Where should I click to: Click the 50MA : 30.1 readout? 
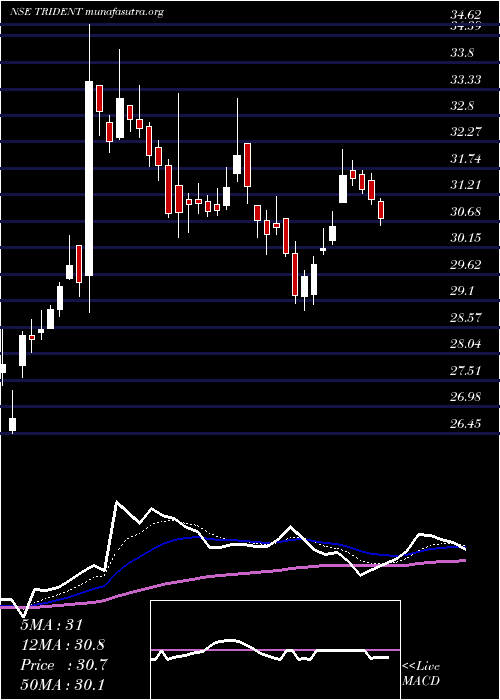click(62, 684)
